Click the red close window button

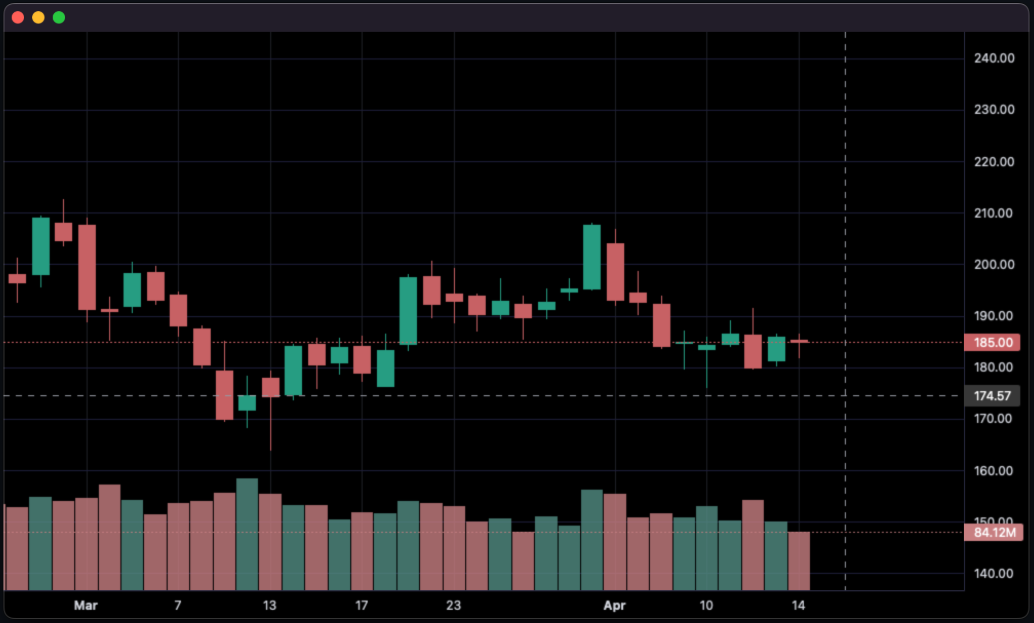click(x=18, y=17)
